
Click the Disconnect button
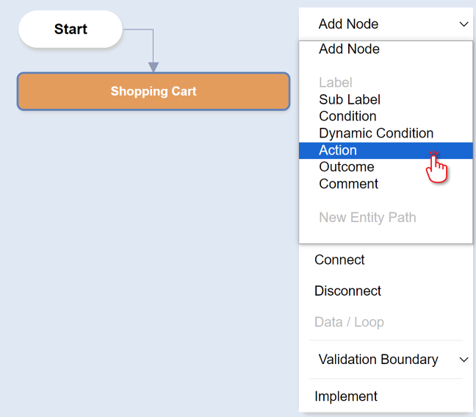pyautogui.click(x=347, y=291)
